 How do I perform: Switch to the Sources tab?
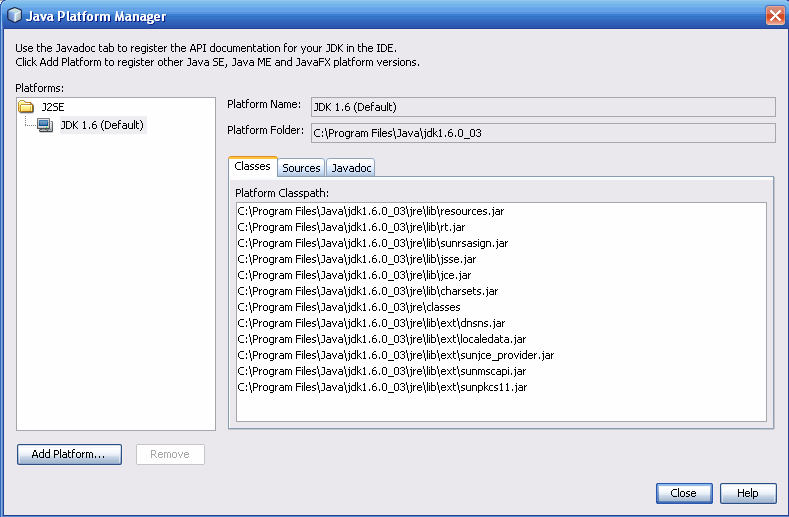[x=301, y=168]
